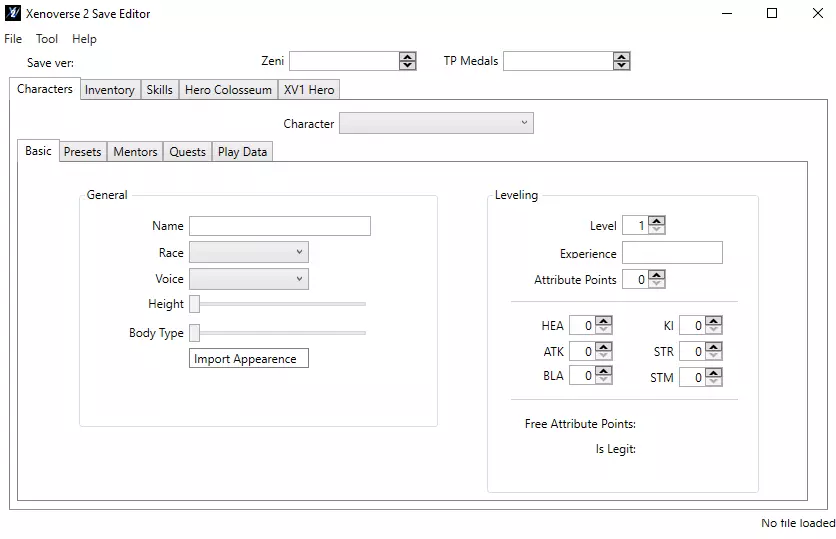
Task: Click the Height slider thumb
Action: pyautogui.click(x=195, y=304)
